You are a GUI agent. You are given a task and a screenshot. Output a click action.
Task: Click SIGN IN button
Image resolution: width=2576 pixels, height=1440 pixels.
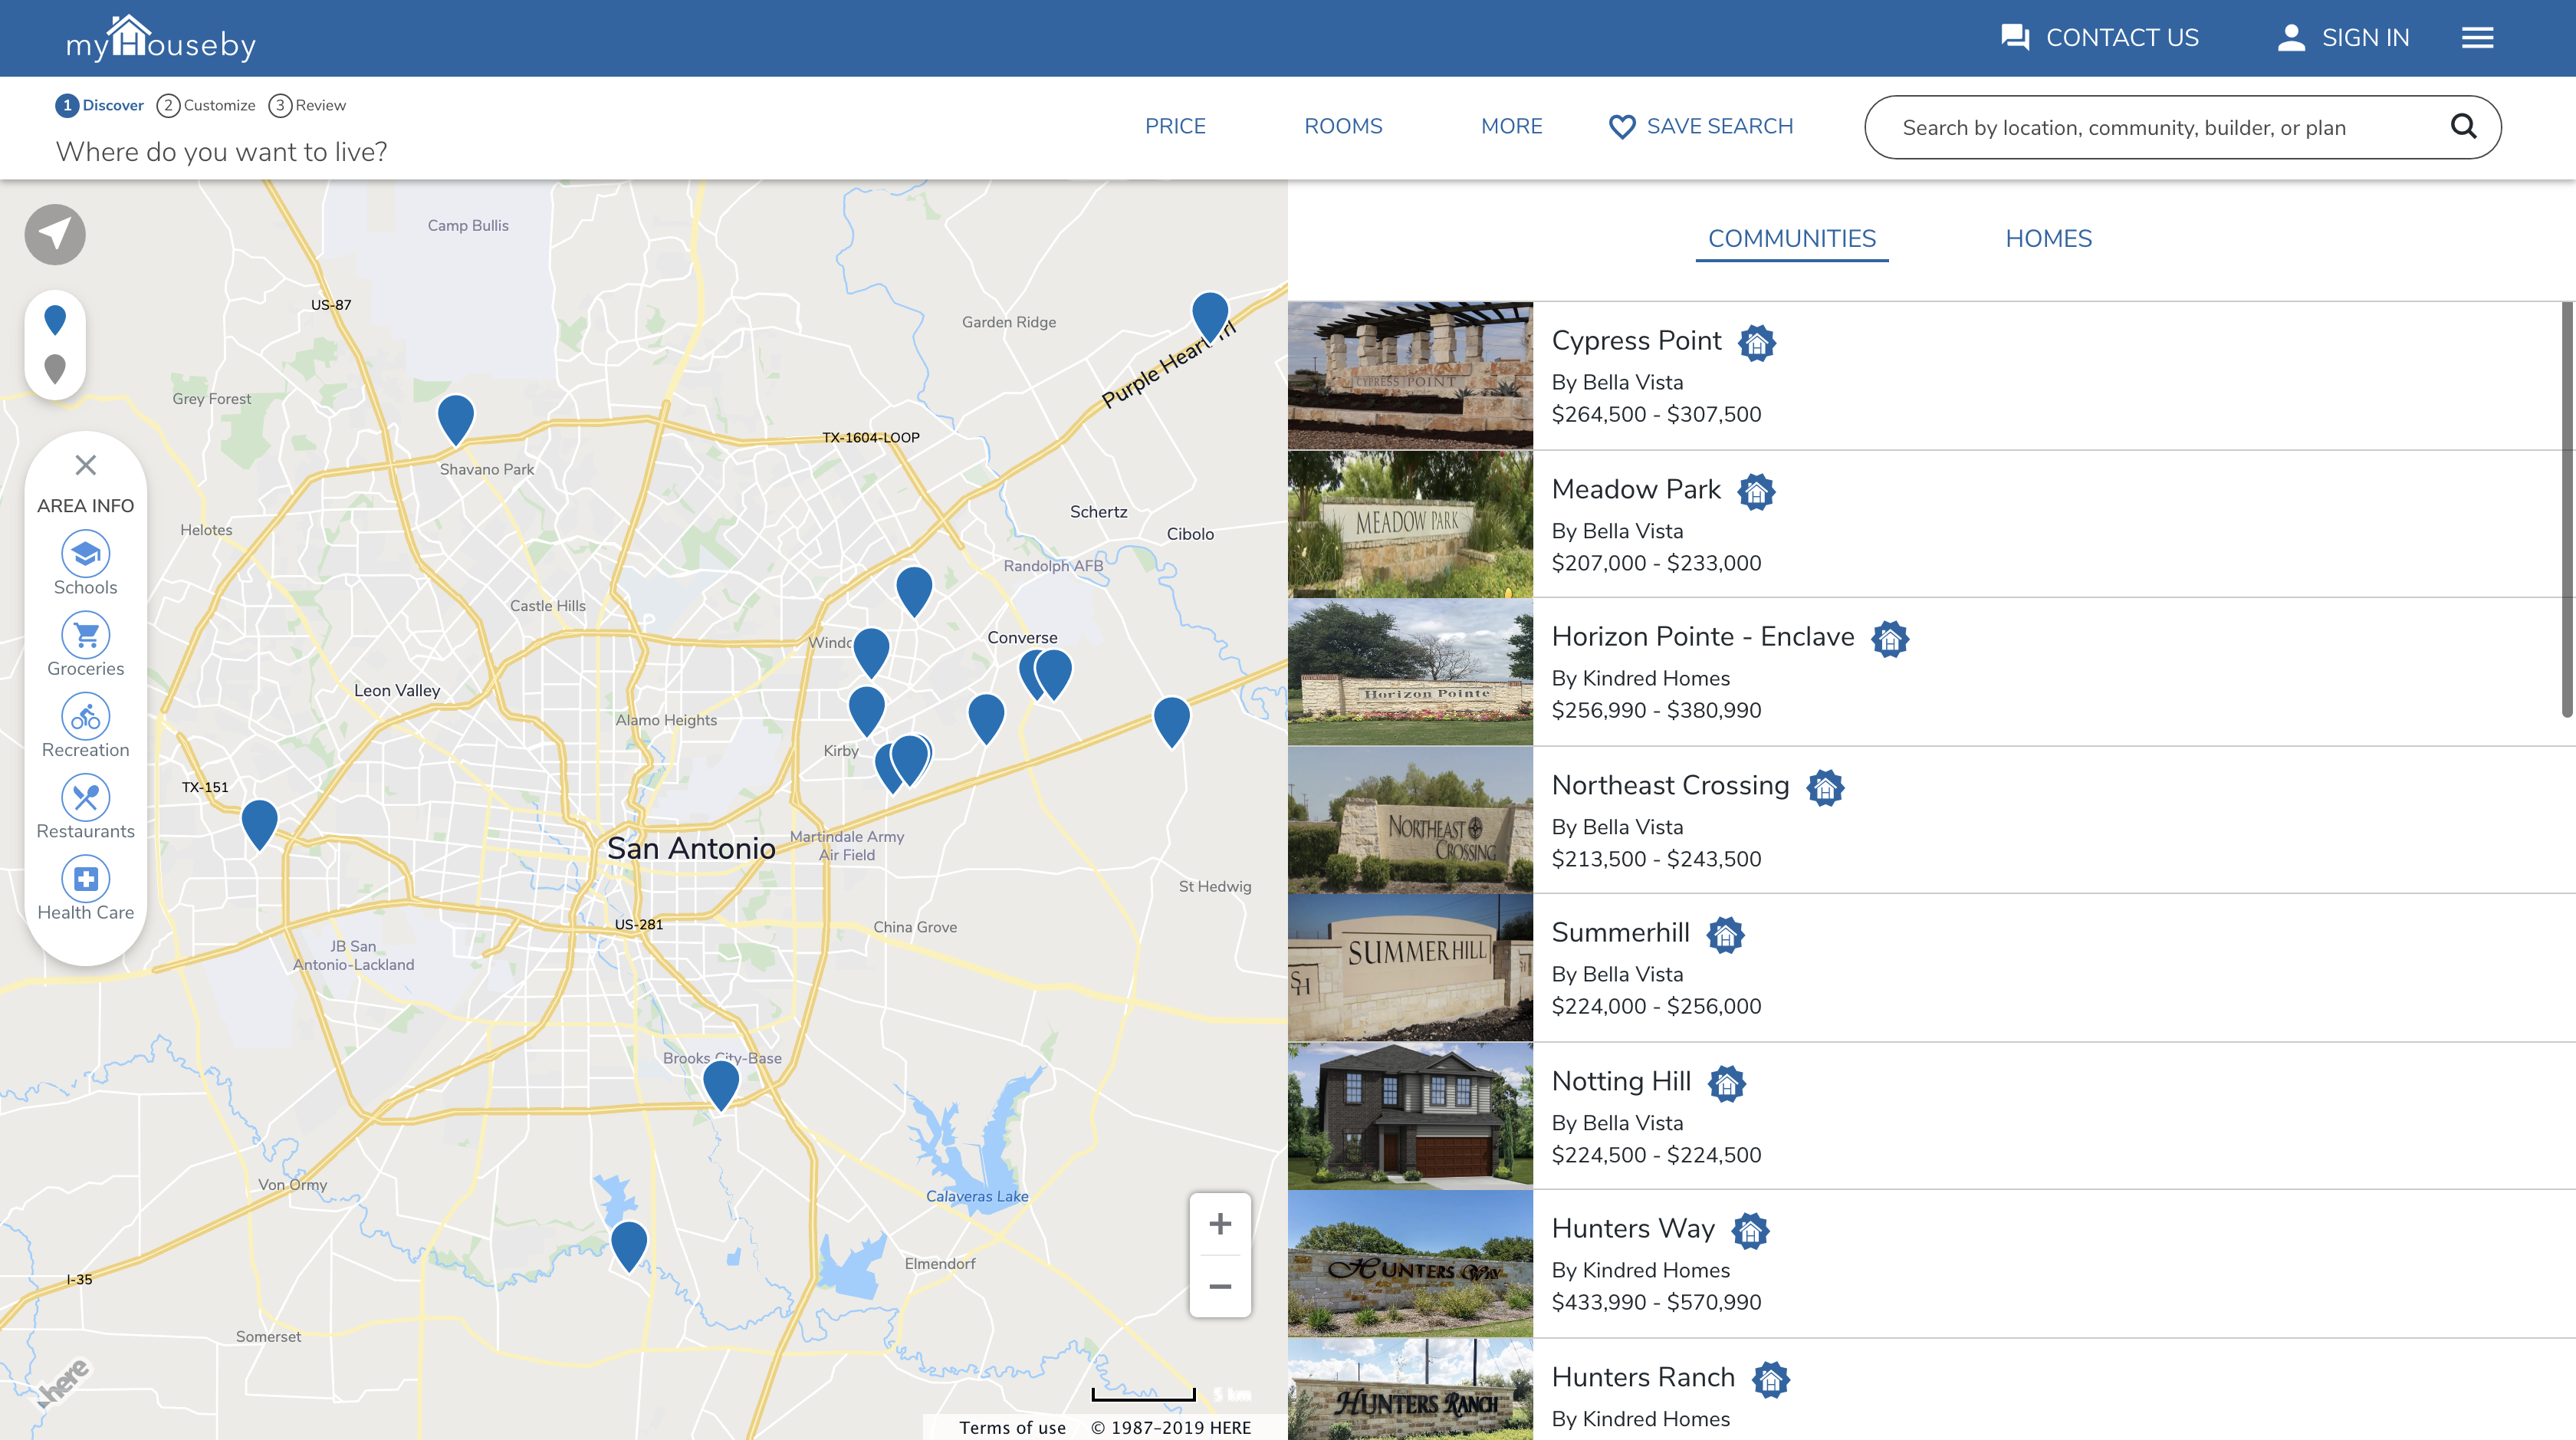pyautogui.click(x=2343, y=38)
